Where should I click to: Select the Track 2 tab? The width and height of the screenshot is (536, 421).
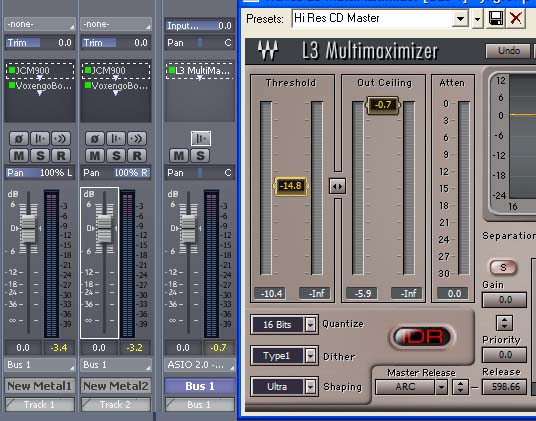(116, 405)
